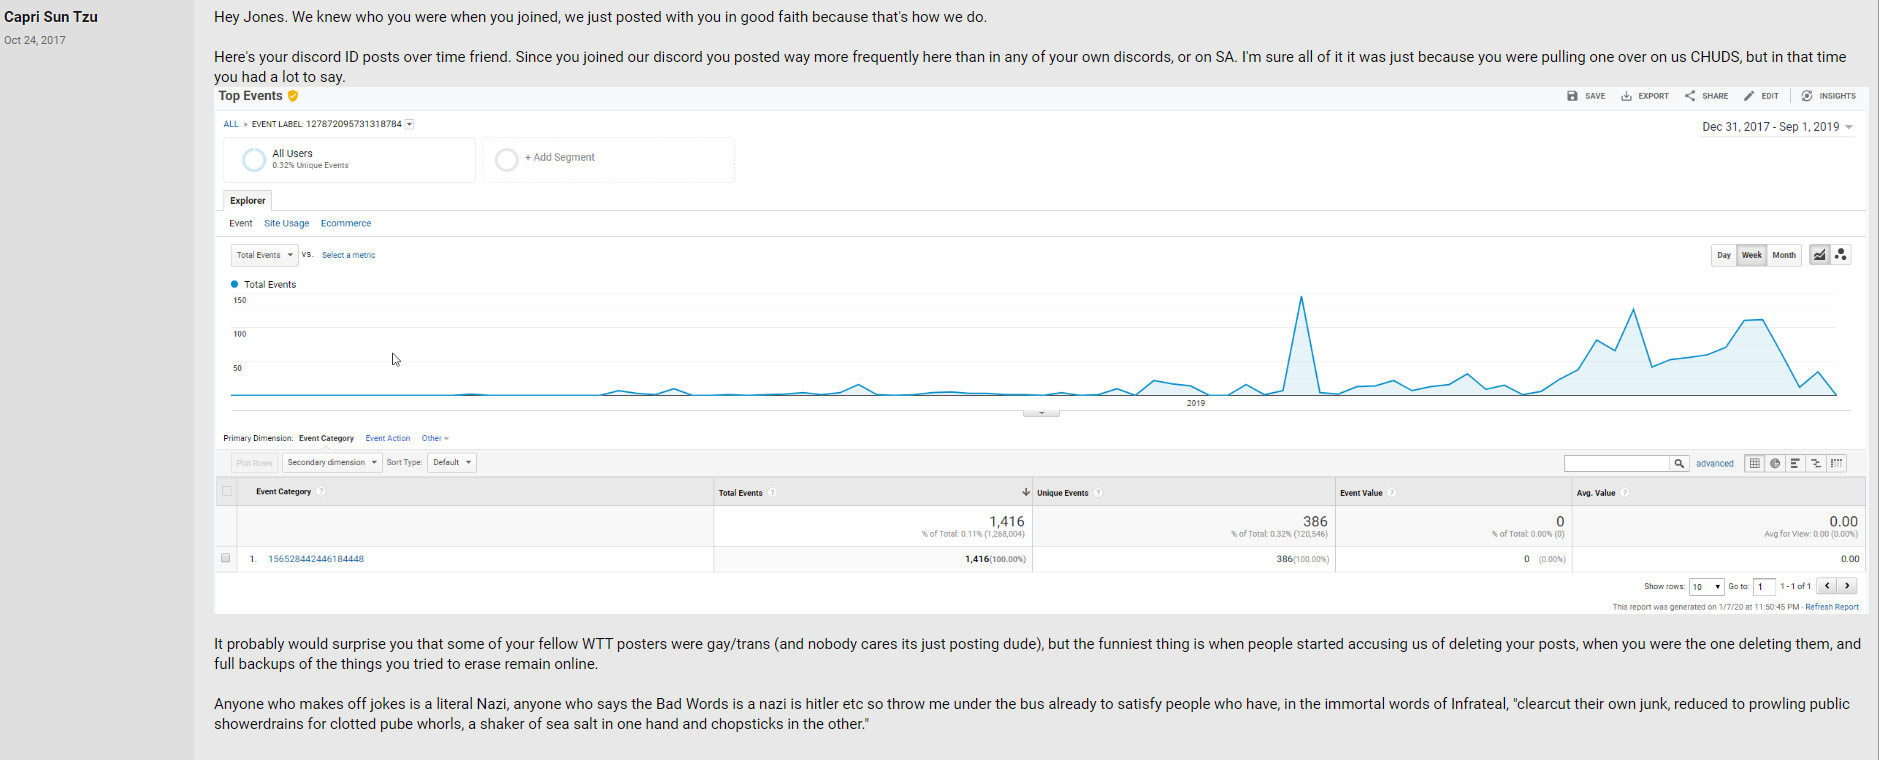Click the ALL breadcrumb link
The width and height of the screenshot is (1881, 760).
[x=231, y=124]
